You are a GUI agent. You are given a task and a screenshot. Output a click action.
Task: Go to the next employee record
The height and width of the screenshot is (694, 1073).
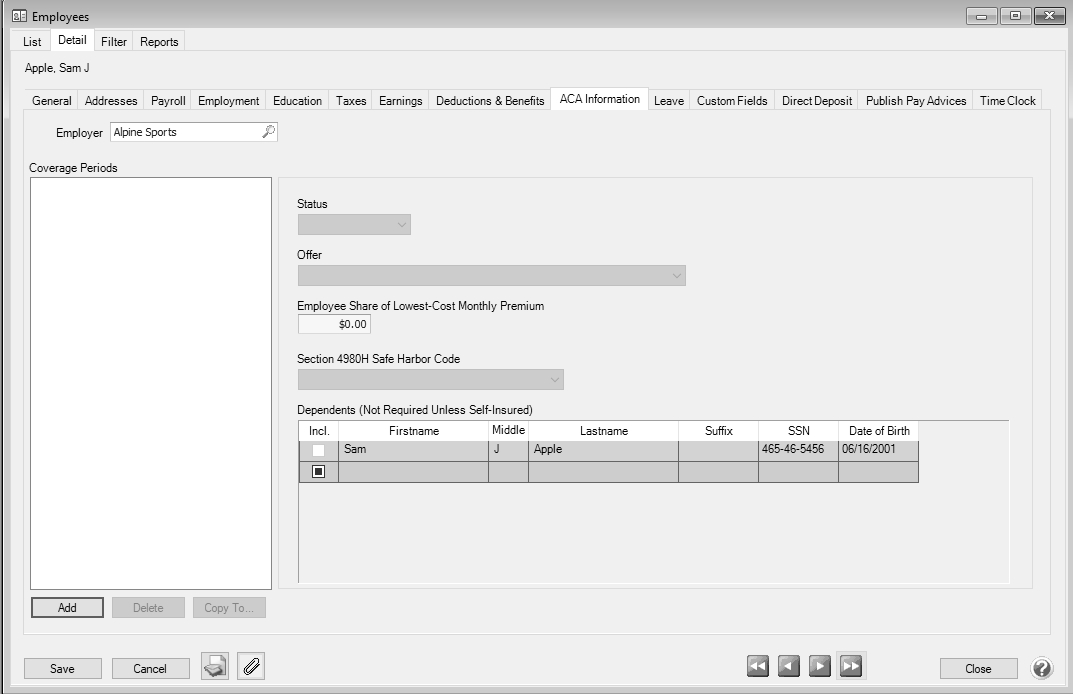pos(820,666)
